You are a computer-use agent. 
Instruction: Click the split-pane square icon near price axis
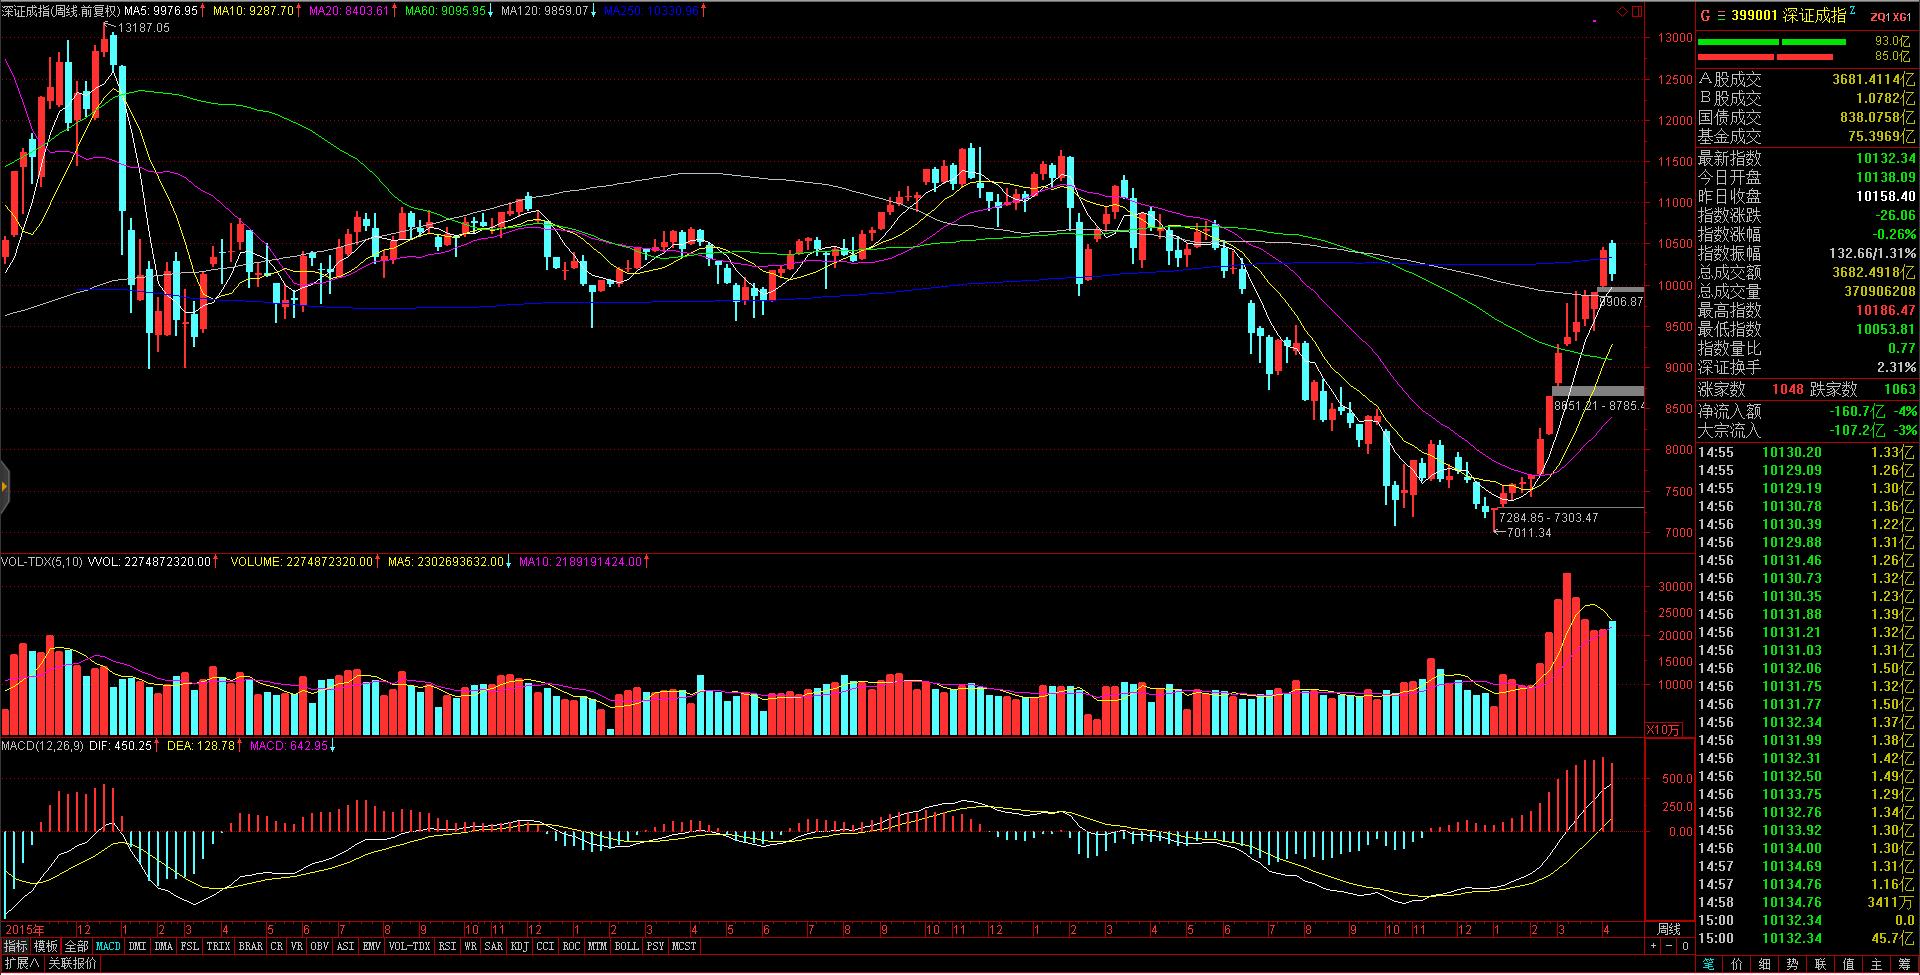tap(1637, 11)
